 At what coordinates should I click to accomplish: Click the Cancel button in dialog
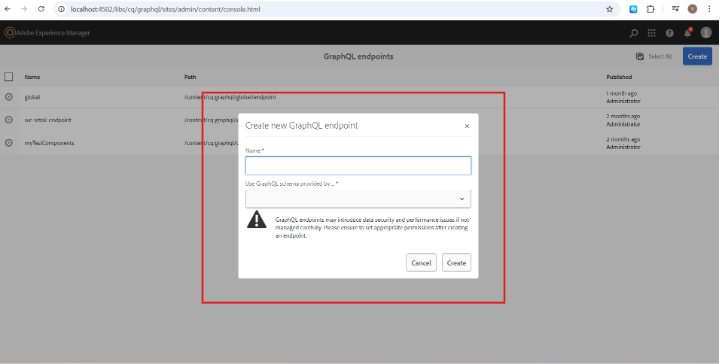421,263
